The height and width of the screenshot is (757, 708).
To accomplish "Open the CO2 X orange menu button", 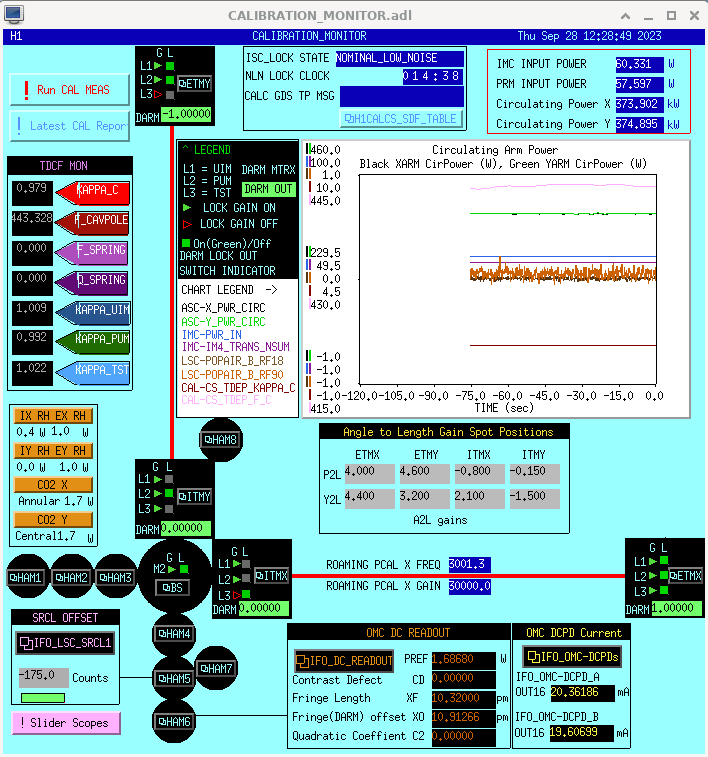I will click(53, 484).
